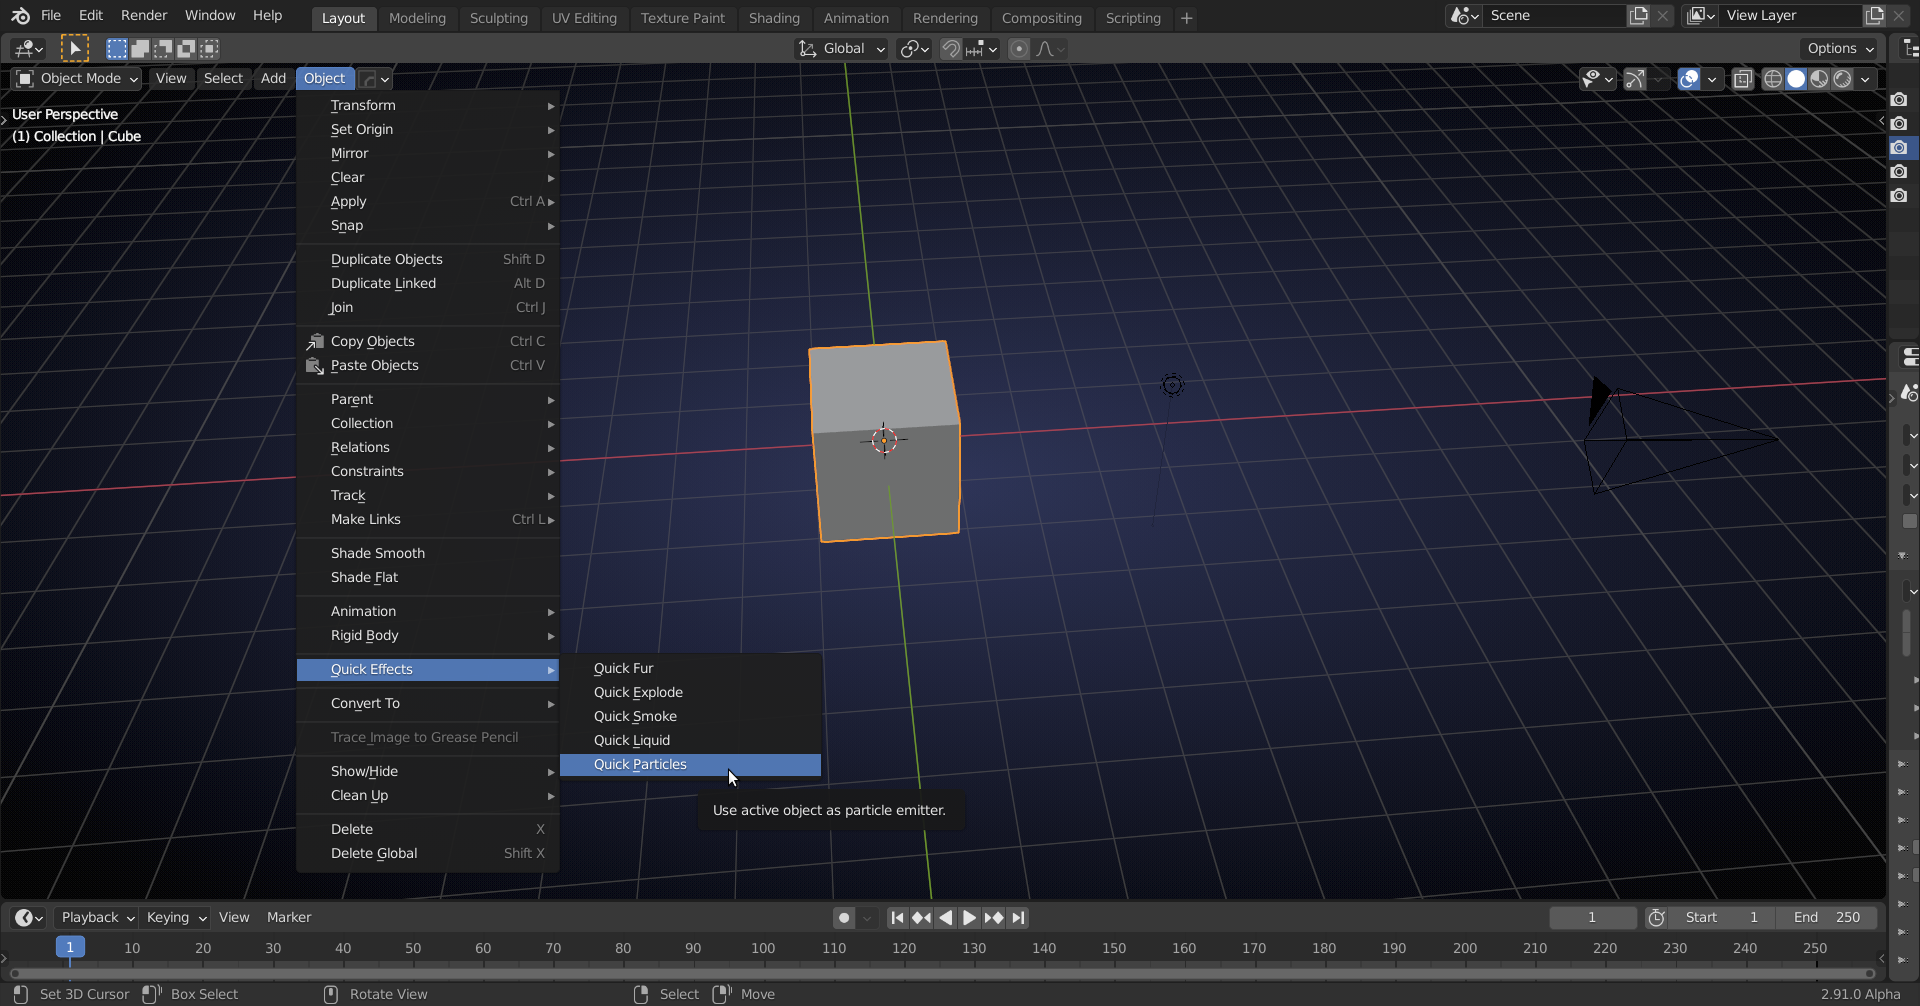Select the Timeline editor type icon

[x=26, y=917]
